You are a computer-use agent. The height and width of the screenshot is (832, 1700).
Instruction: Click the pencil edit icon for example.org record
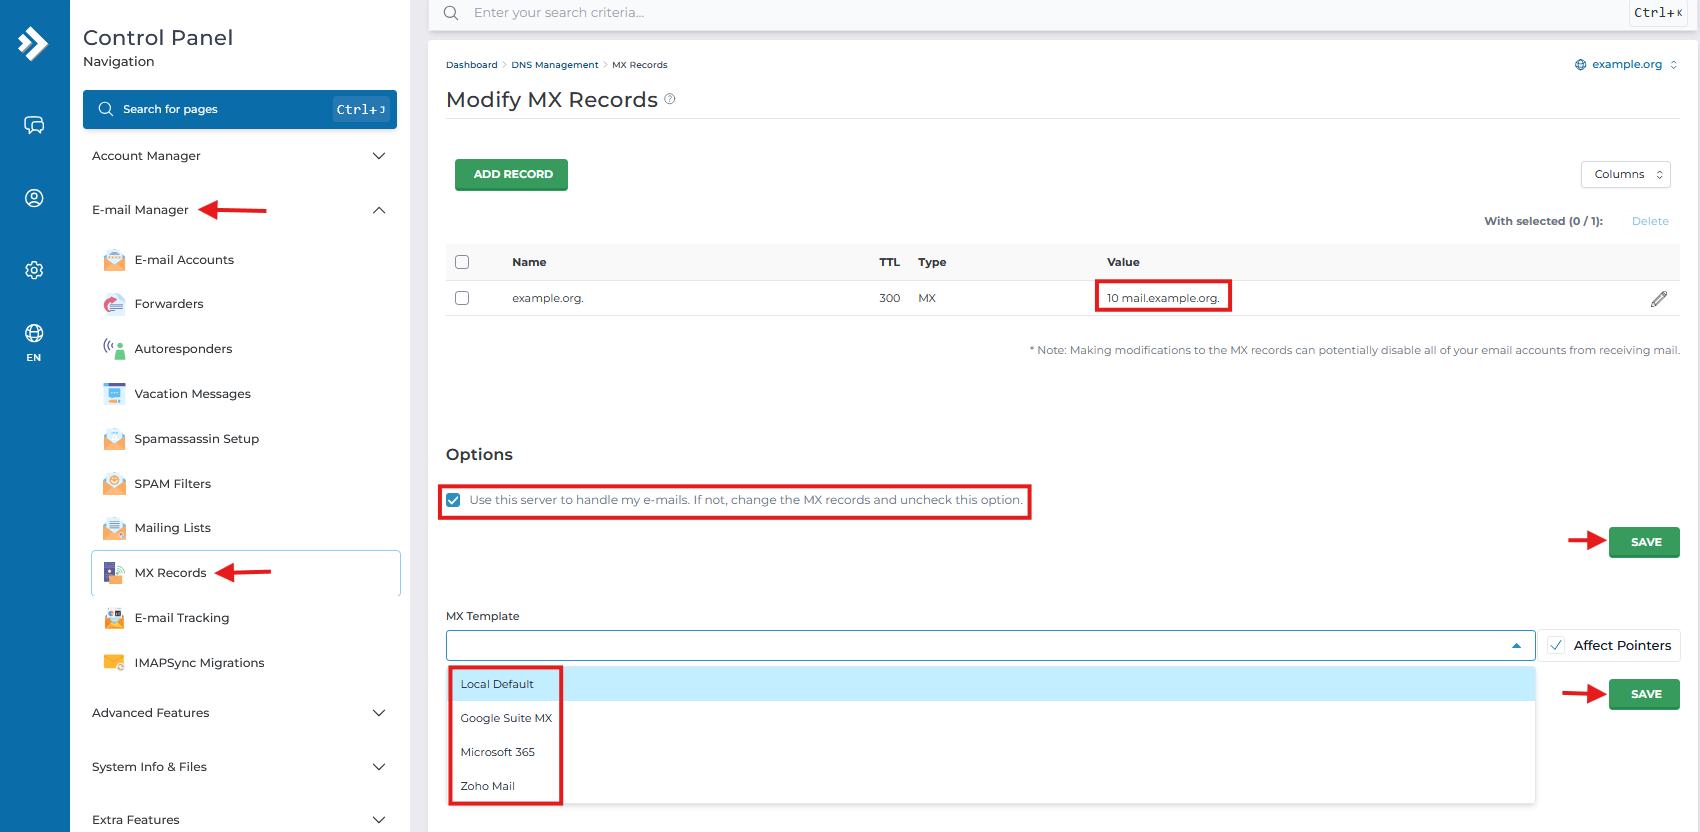pos(1658,299)
